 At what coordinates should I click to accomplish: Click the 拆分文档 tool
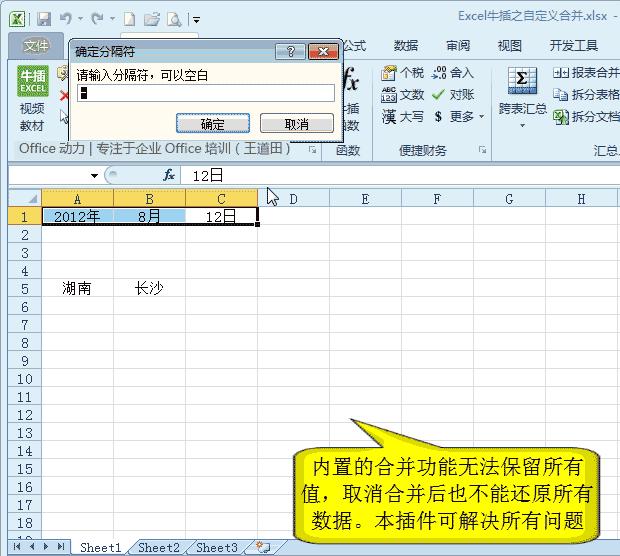(x=586, y=116)
